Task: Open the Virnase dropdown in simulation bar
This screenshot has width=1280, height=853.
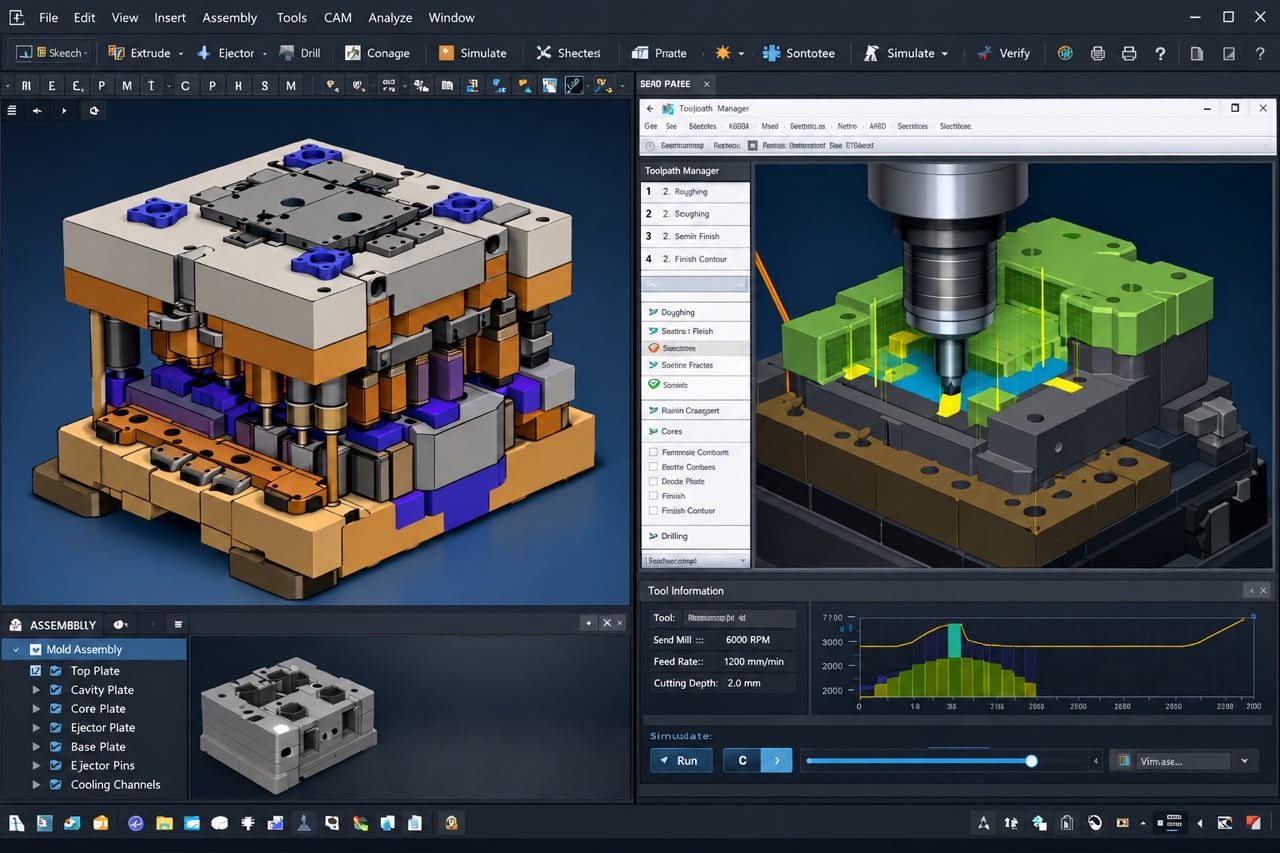Action: tap(1244, 761)
